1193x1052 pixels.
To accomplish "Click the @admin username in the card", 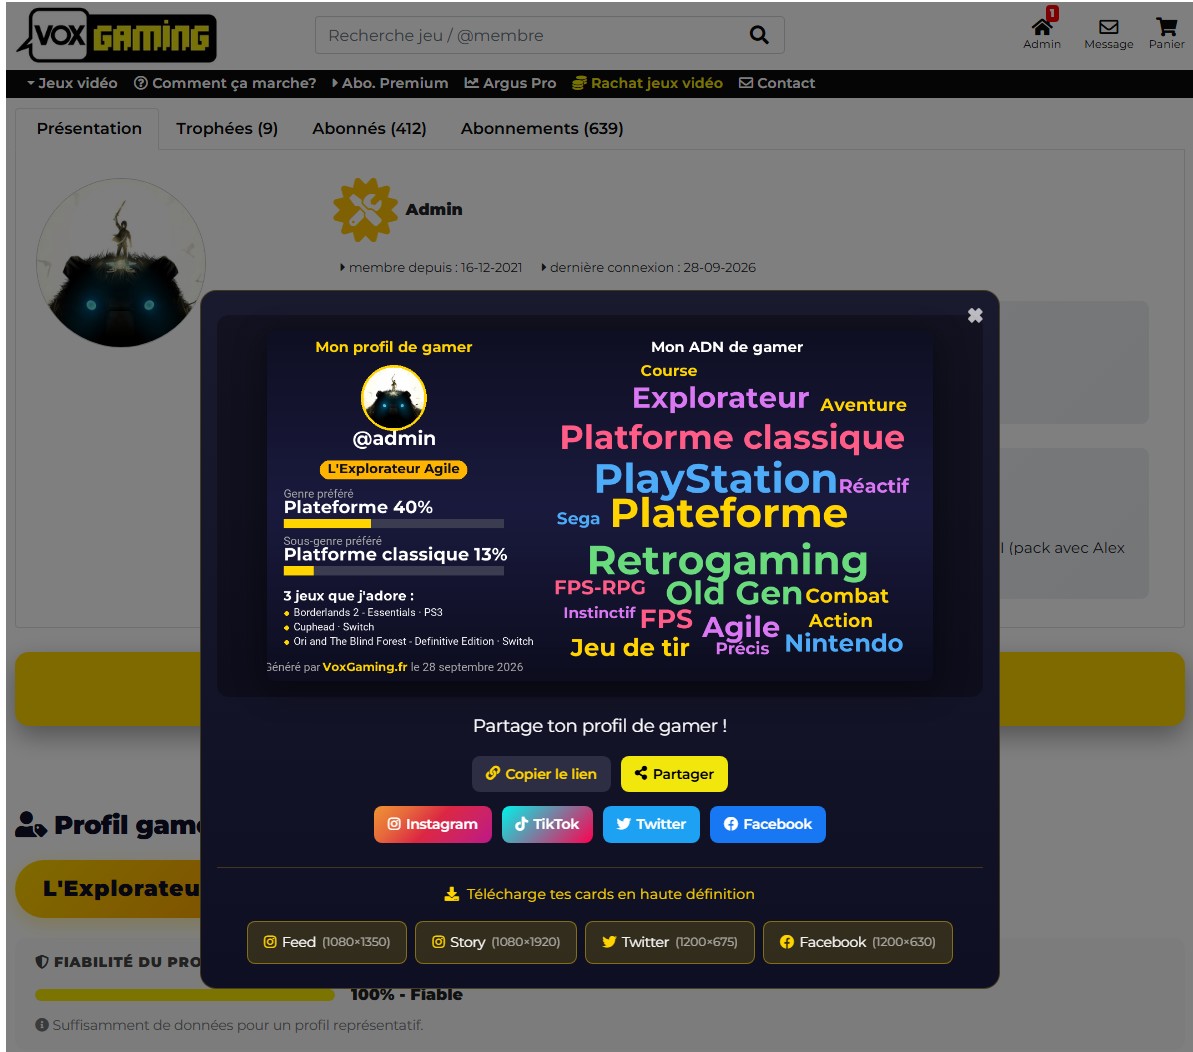I will coord(393,439).
